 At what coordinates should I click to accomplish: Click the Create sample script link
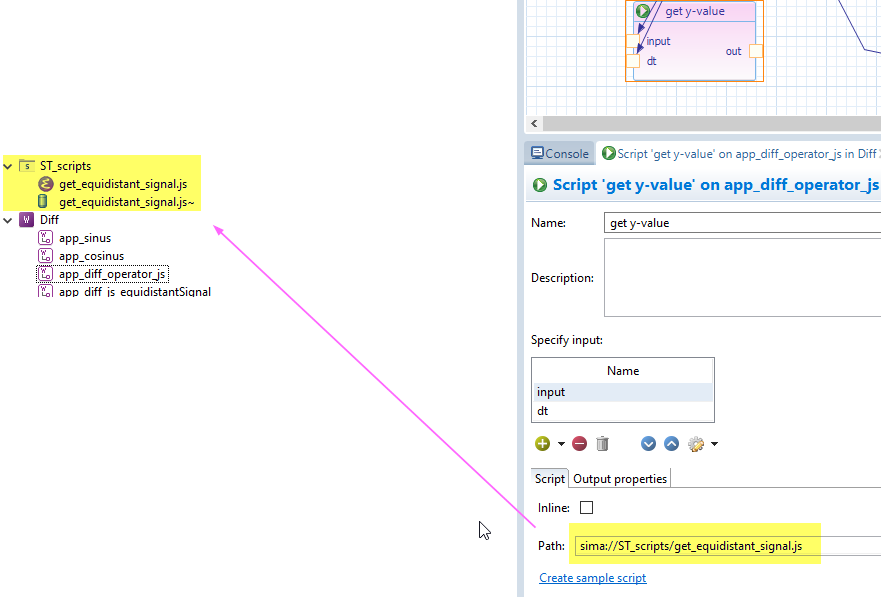coord(592,578)
